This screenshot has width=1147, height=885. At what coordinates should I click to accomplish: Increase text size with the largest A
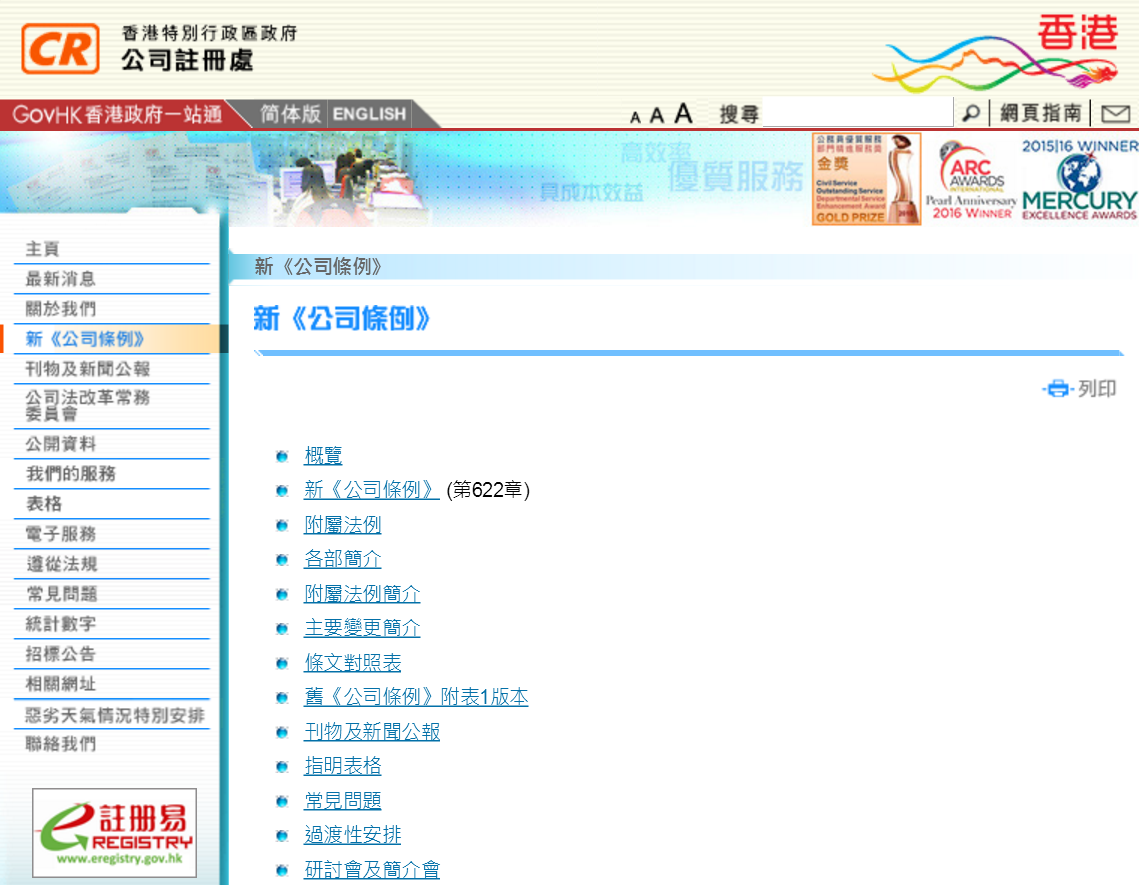point(683,113)
